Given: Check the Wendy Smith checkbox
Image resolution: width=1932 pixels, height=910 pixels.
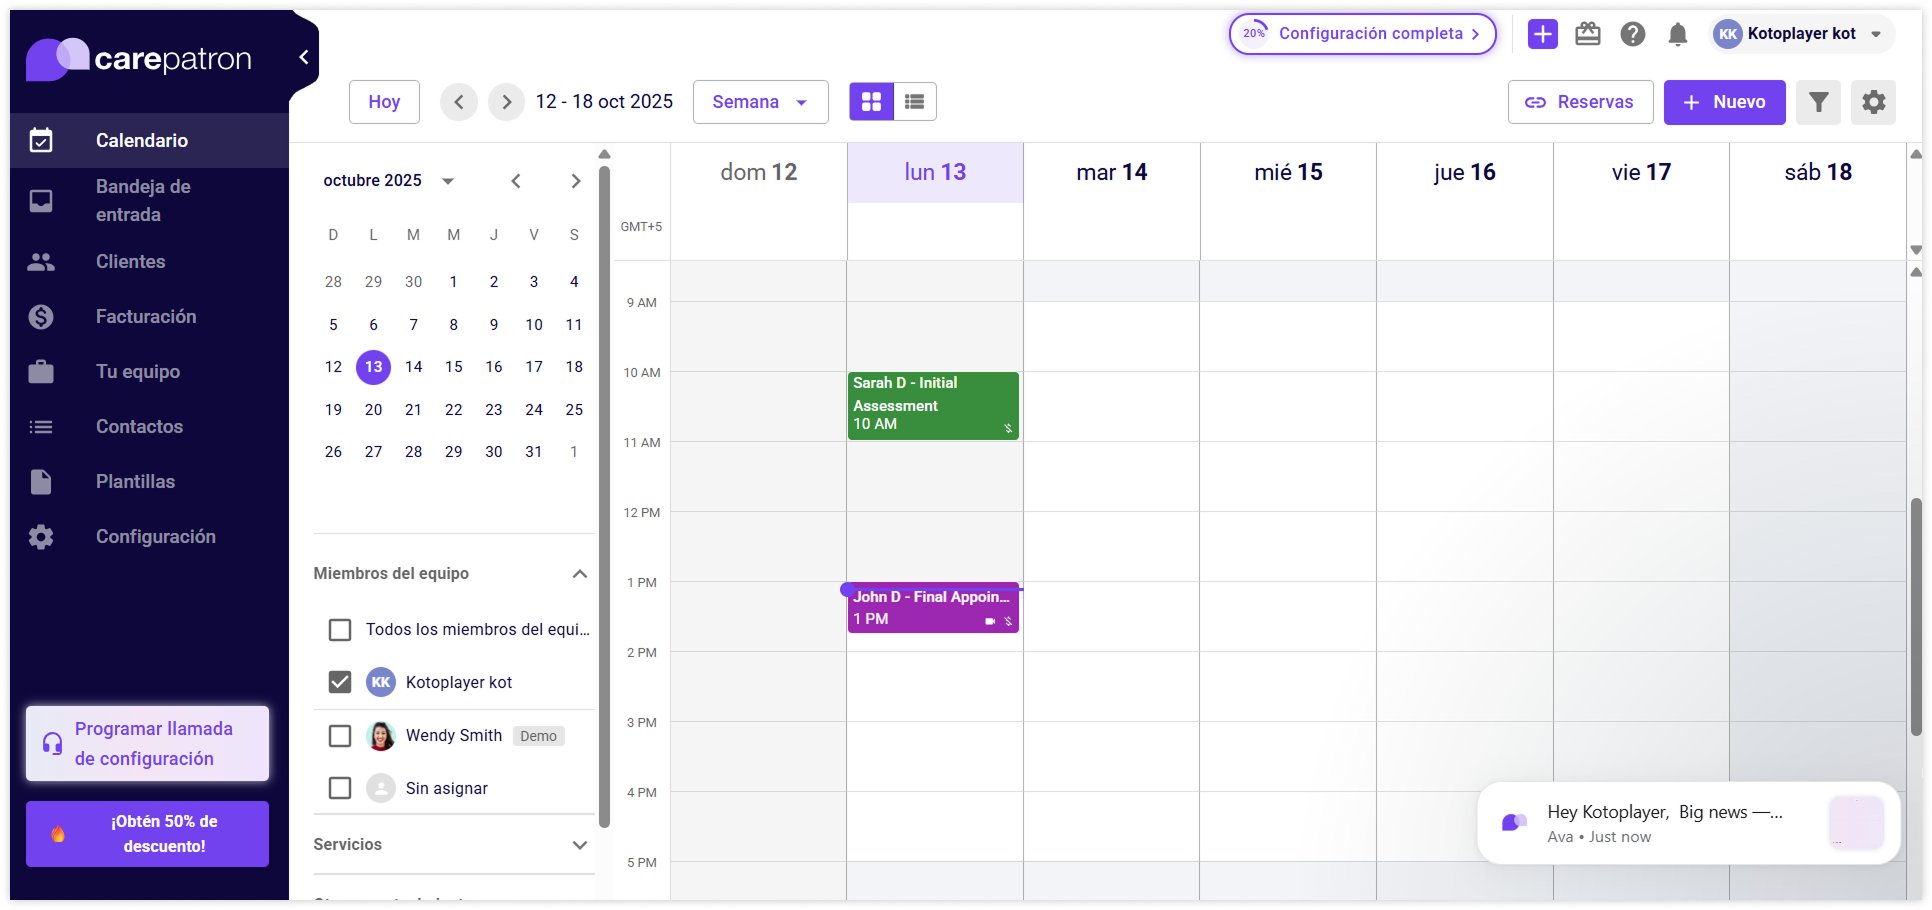Looking at the screenshot, I should click(x=340, y=736).
